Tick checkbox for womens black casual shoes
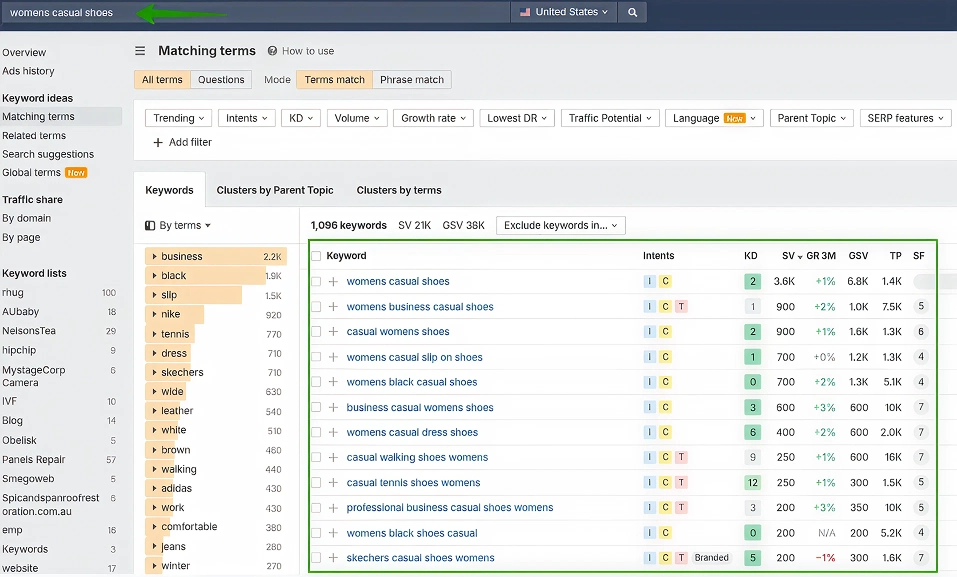The image size is (957, 577). tap(316, 382)
